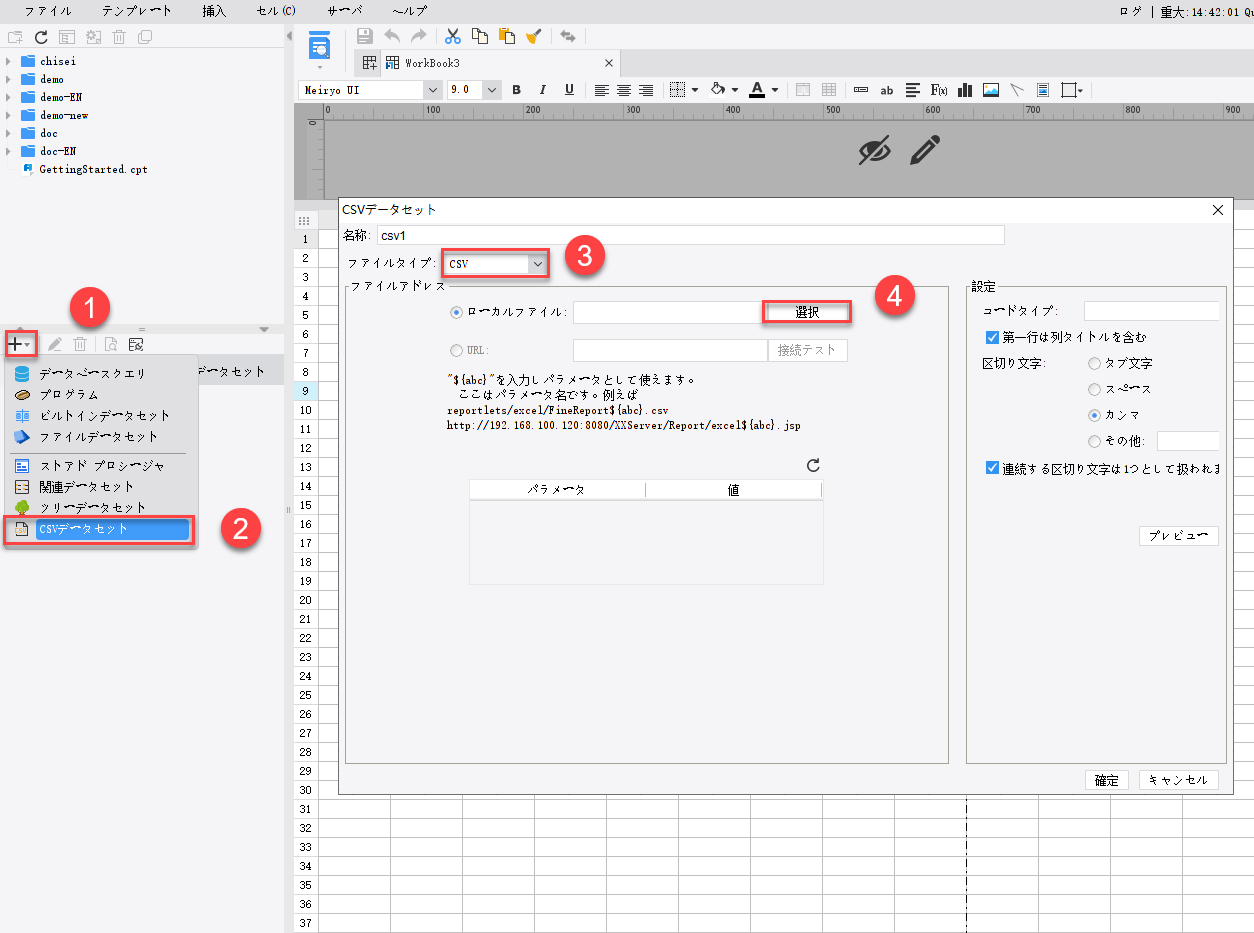This screenshot has width=1254, height=933.
Task: Open the font size dropdown showing 9.0
Action: coord(491,89)
